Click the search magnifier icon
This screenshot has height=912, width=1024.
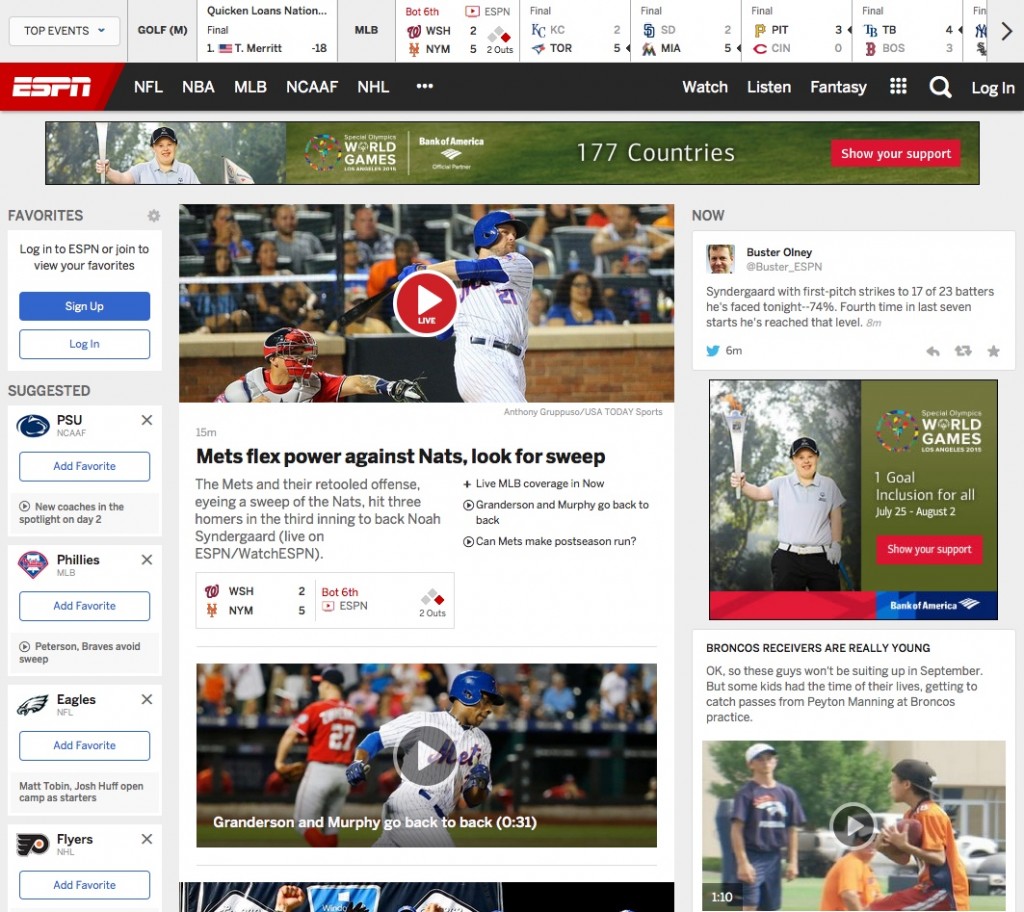click(940, 87)
